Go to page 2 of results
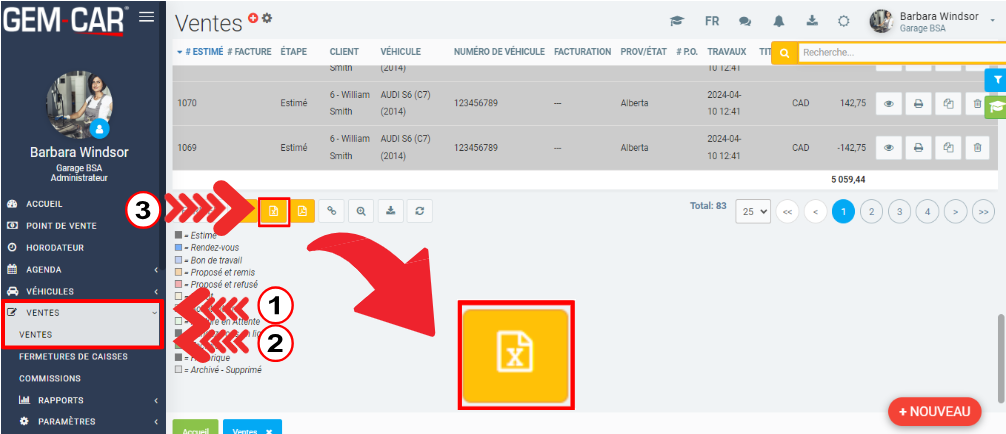 (871, 211)
